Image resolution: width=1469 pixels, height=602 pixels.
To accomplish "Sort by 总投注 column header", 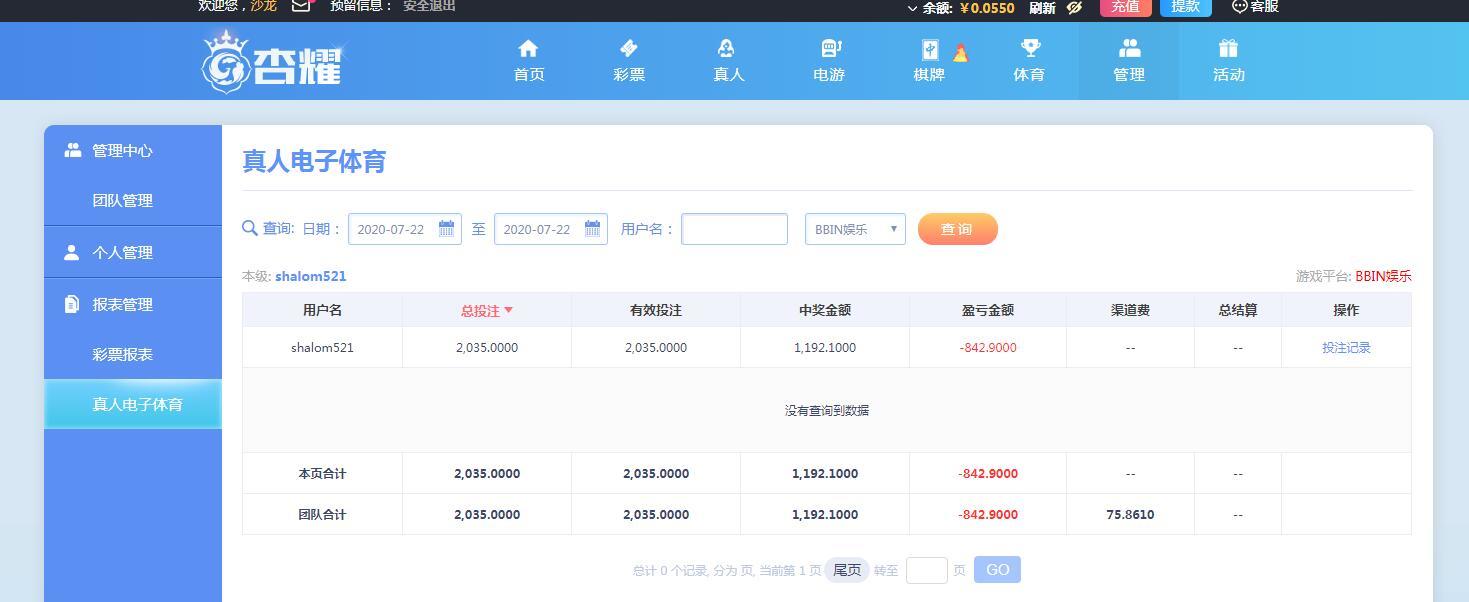I will 486,310.
